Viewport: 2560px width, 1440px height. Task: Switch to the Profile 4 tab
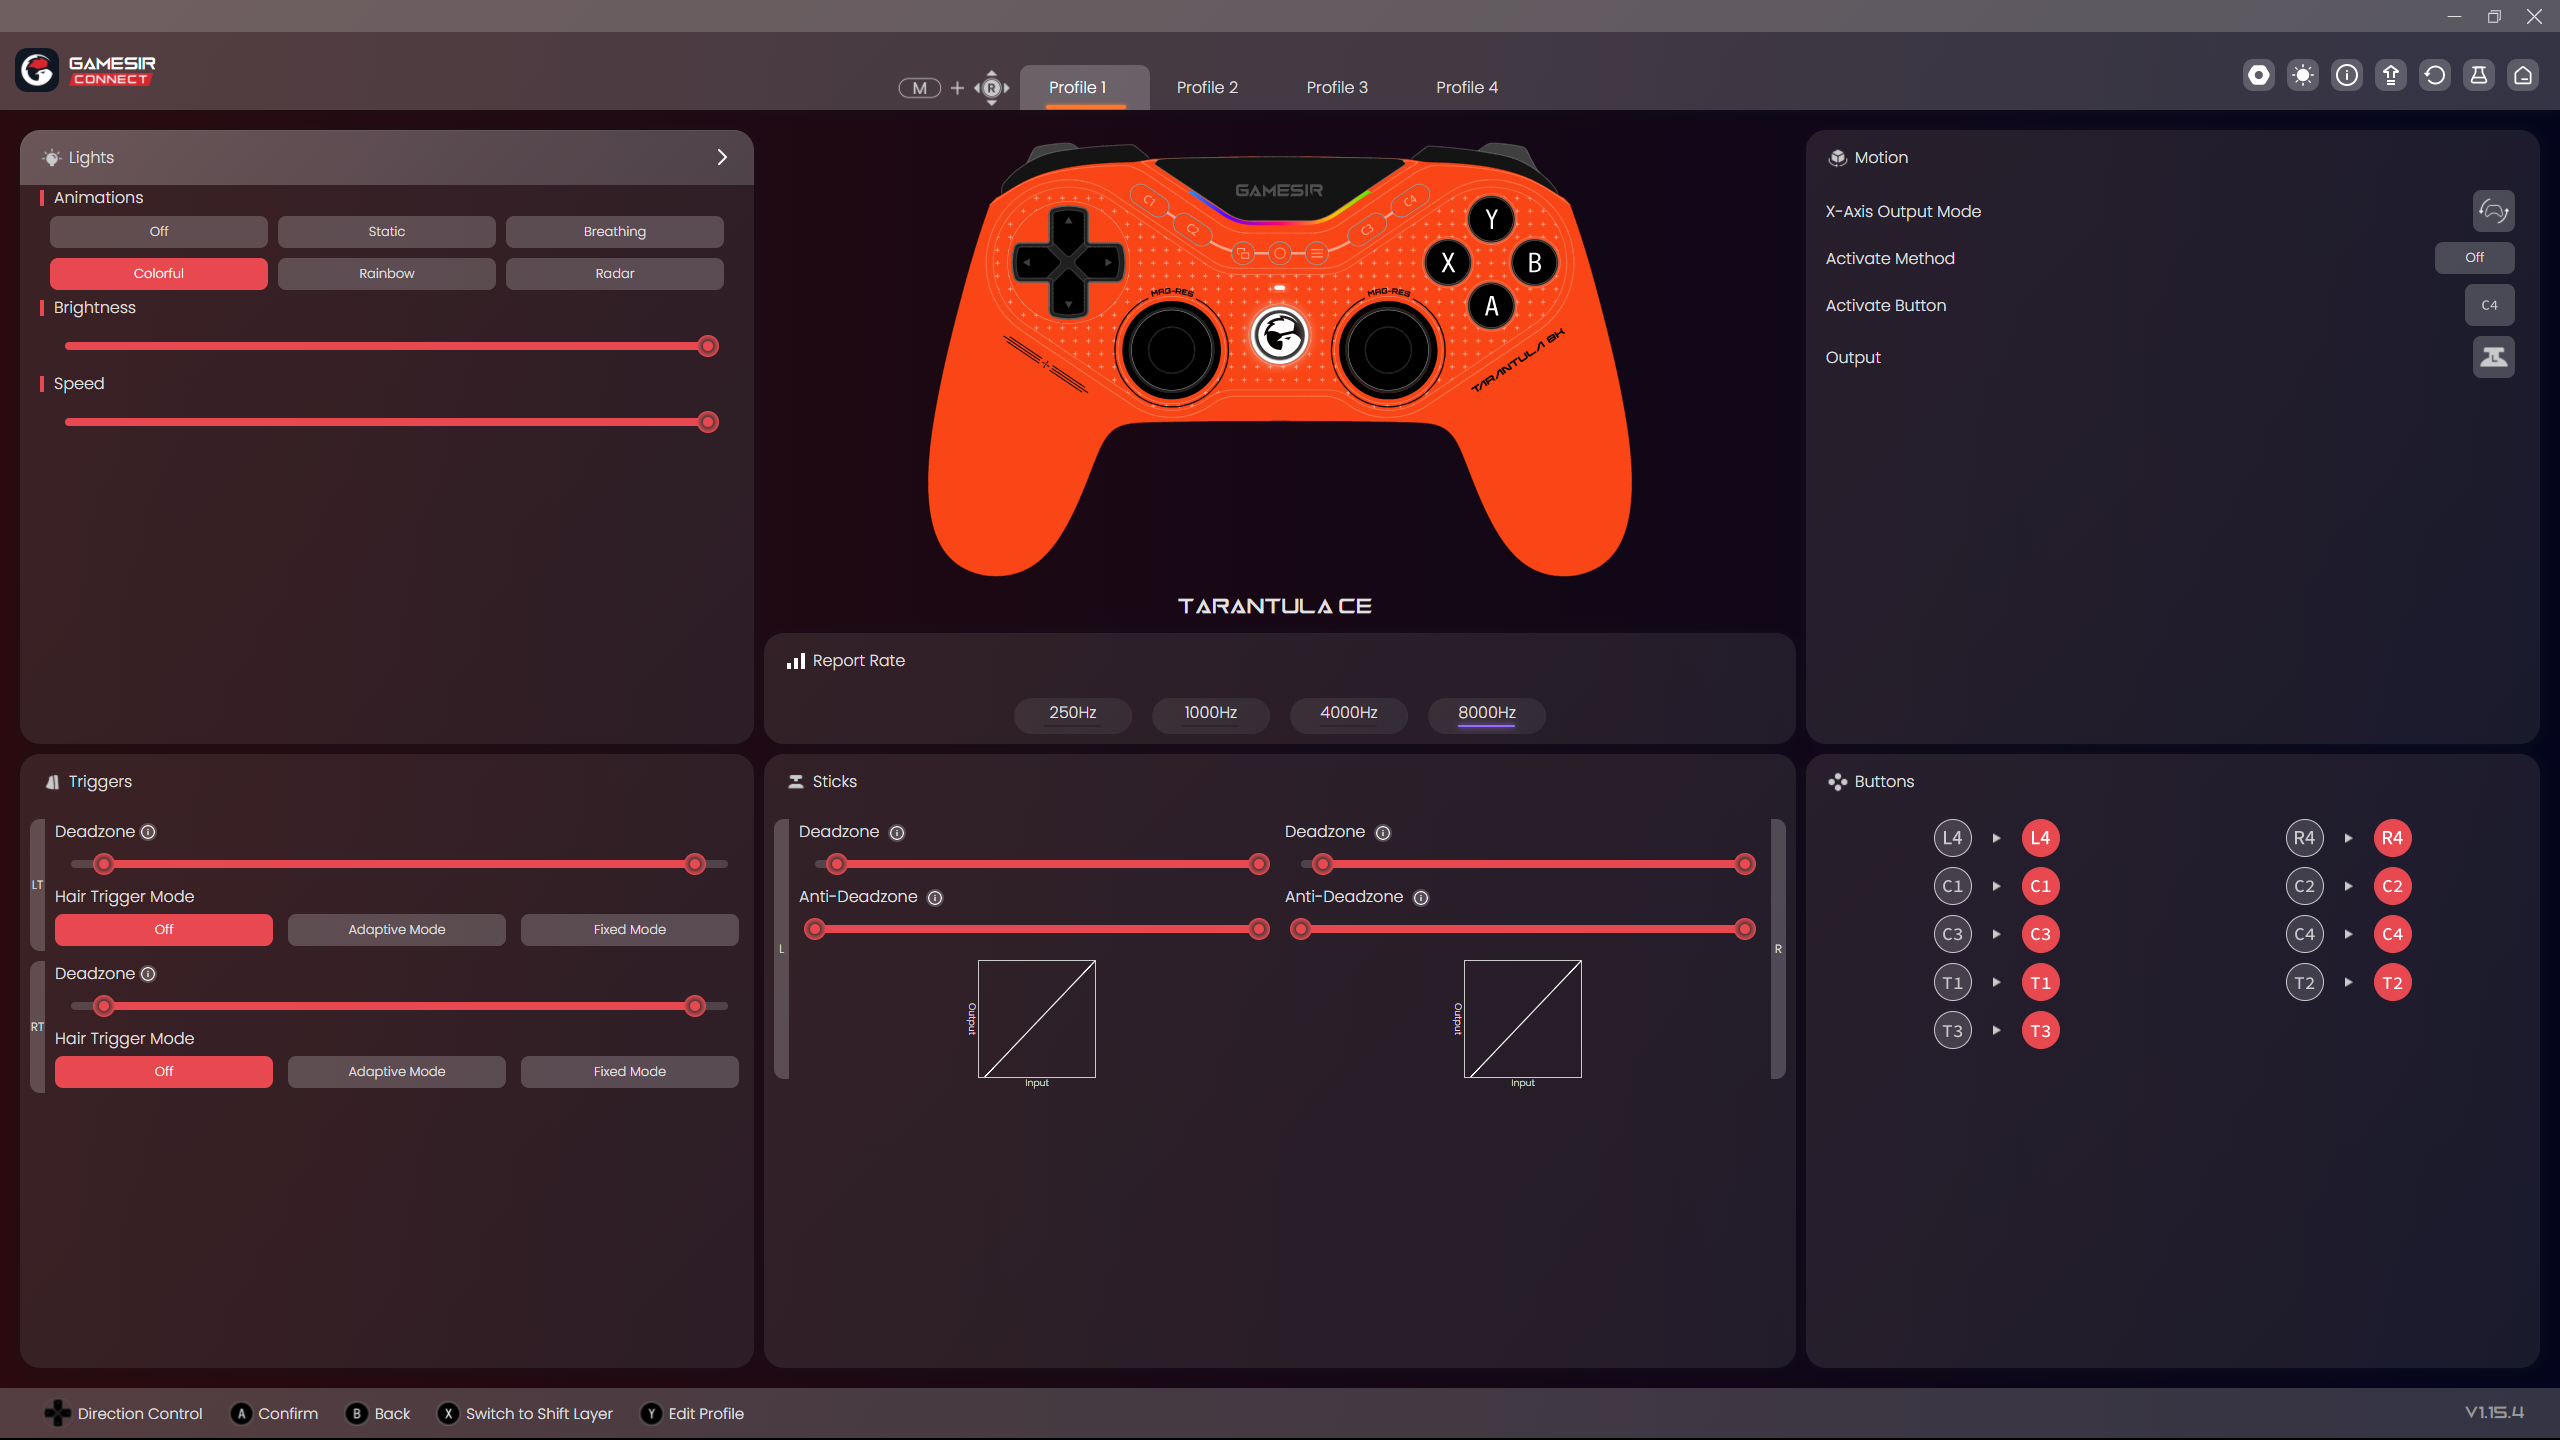coord(1467,88)
